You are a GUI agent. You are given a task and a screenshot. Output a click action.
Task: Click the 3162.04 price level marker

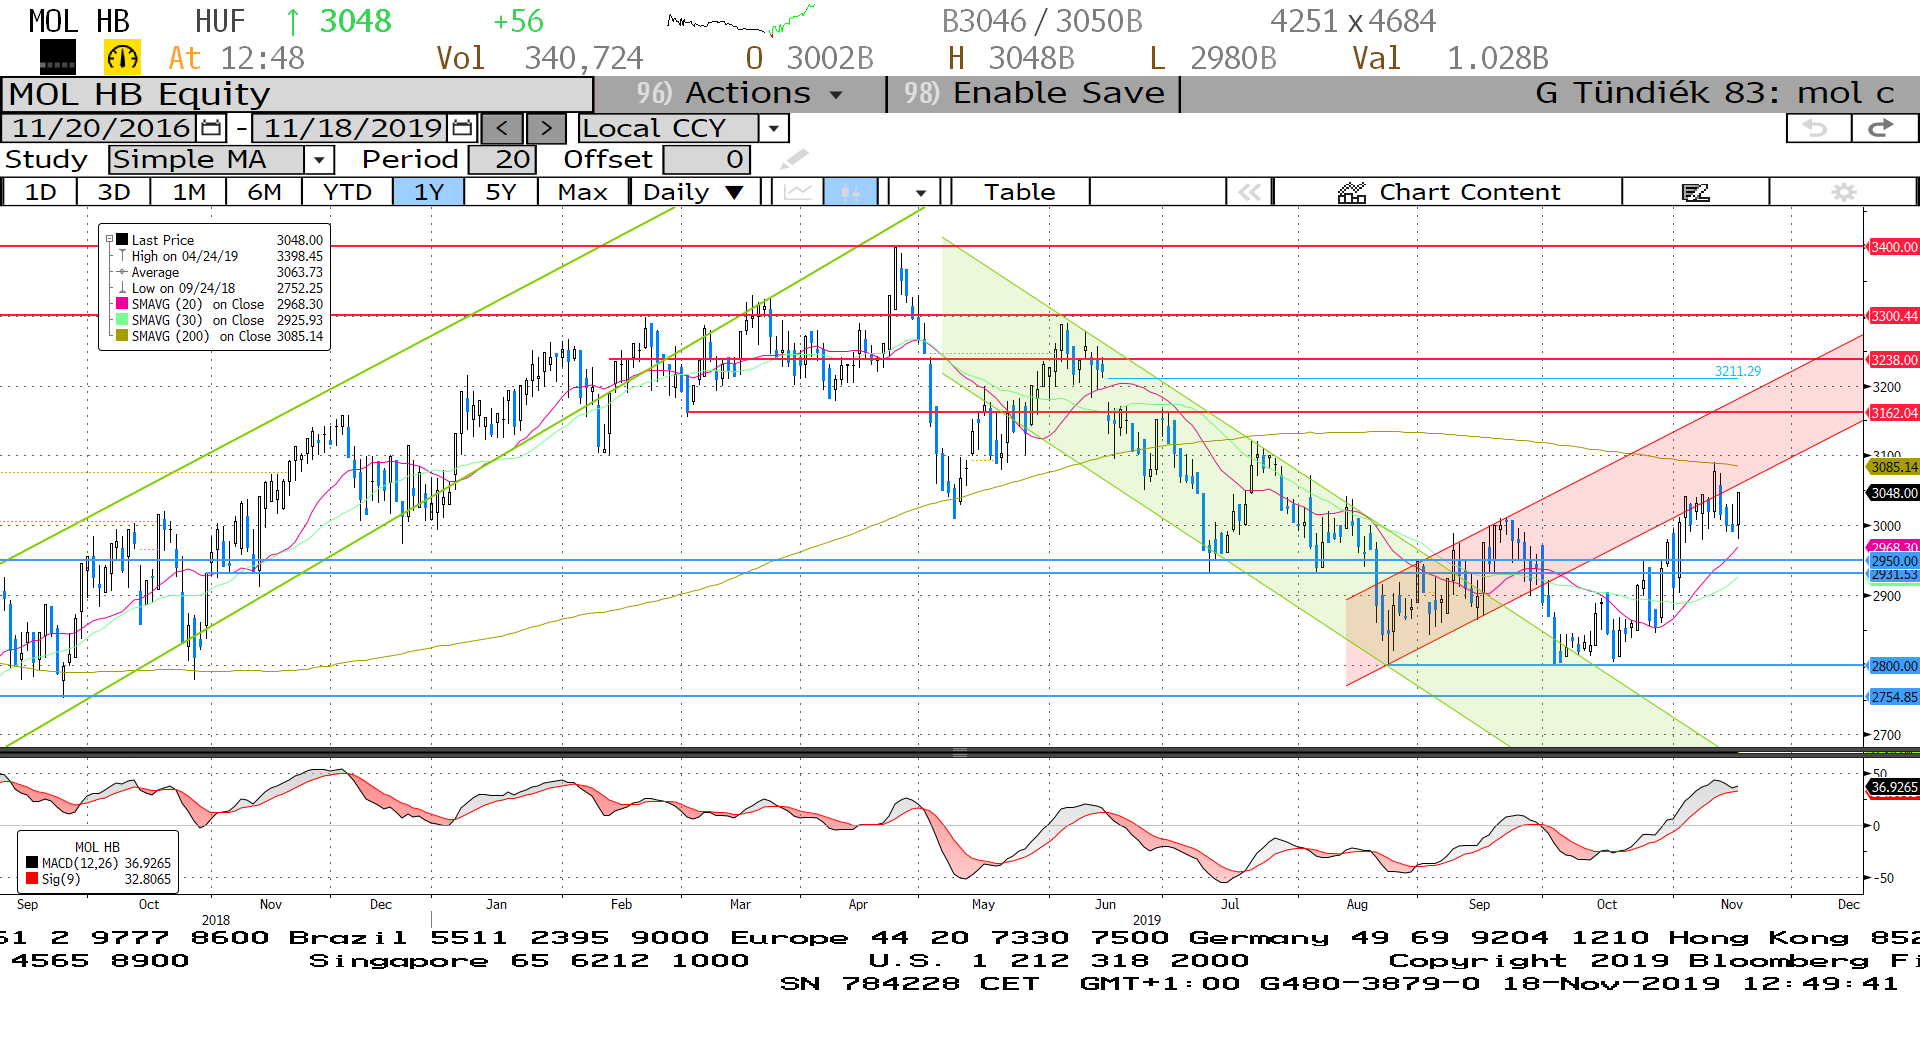click(1893, 413)
